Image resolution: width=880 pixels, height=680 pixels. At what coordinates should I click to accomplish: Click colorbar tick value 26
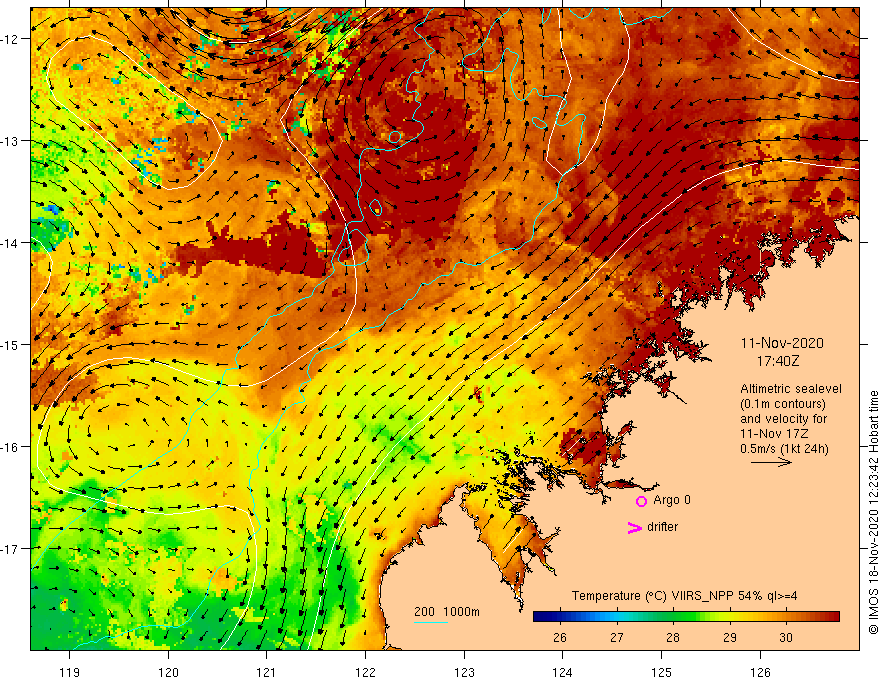click(560, 637)
